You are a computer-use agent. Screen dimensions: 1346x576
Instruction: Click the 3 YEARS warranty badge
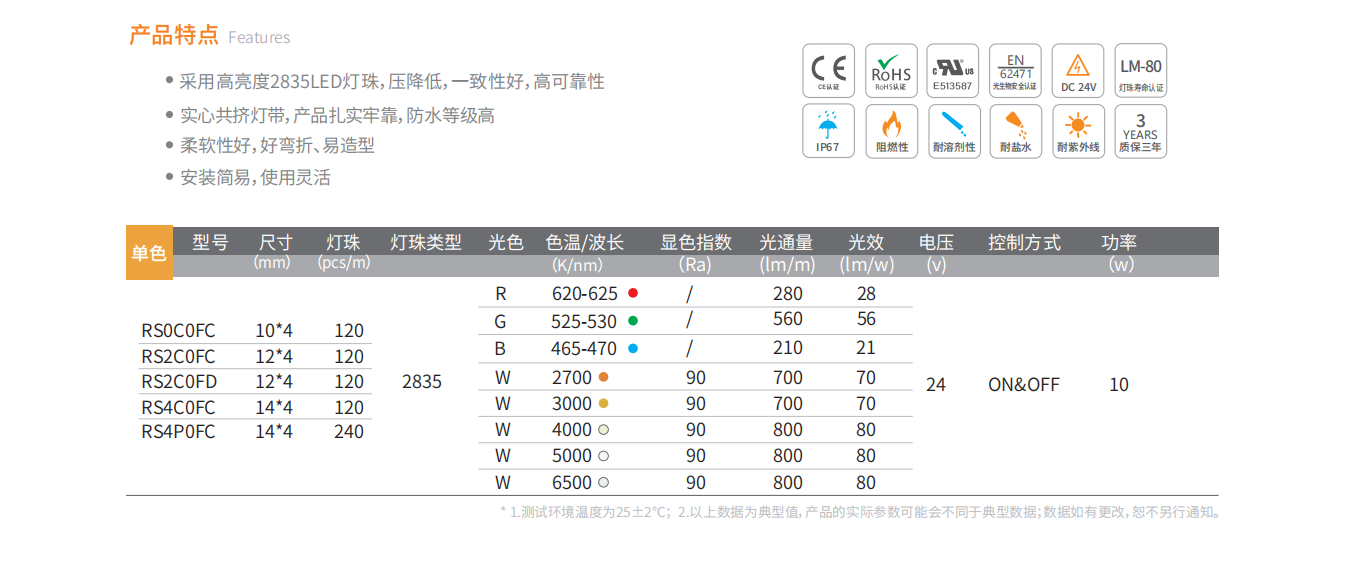[1140, 131]
